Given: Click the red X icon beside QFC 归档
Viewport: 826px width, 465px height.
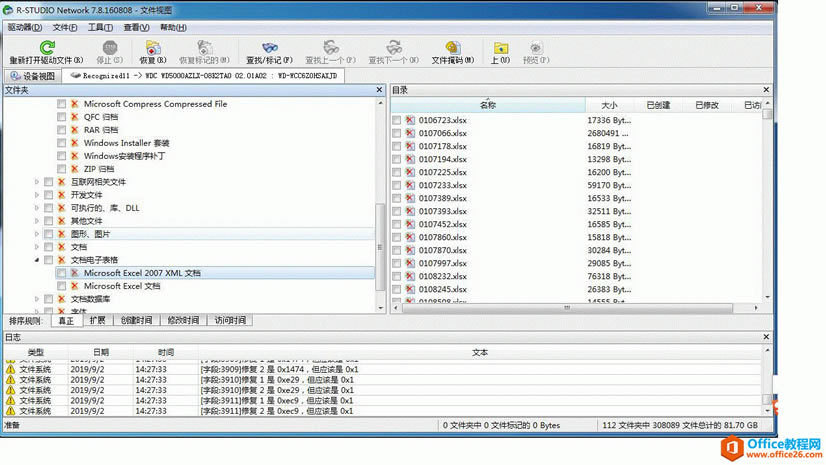Looking at the screenshot, I should [74, 117].
